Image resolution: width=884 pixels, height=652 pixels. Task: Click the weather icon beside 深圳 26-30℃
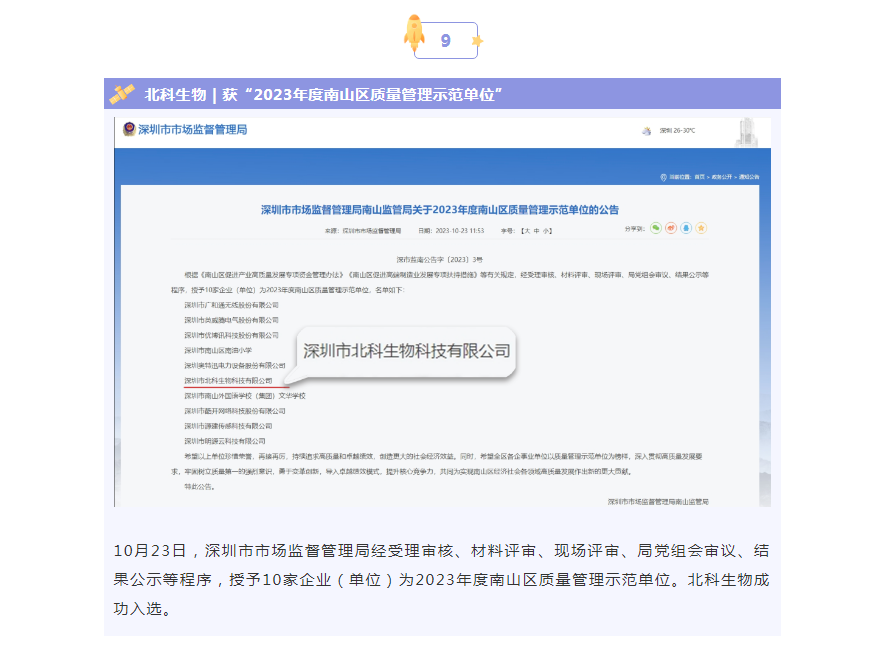click(x=647, y=131)
